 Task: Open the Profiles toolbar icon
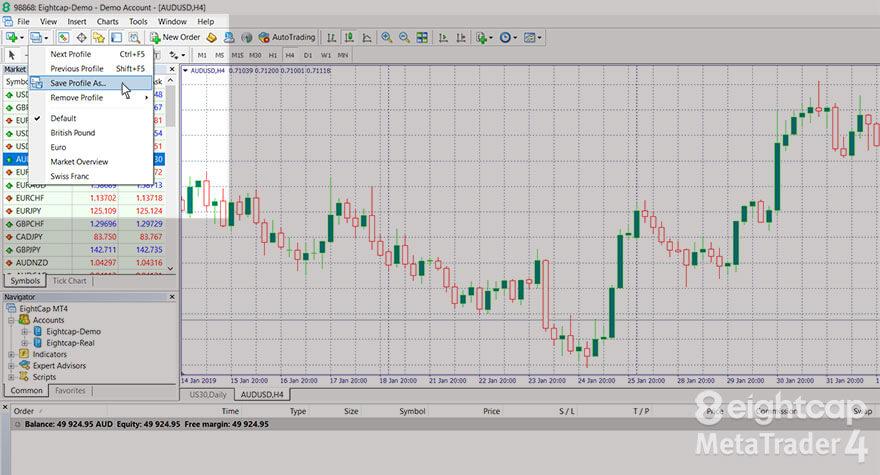(36, 38)
